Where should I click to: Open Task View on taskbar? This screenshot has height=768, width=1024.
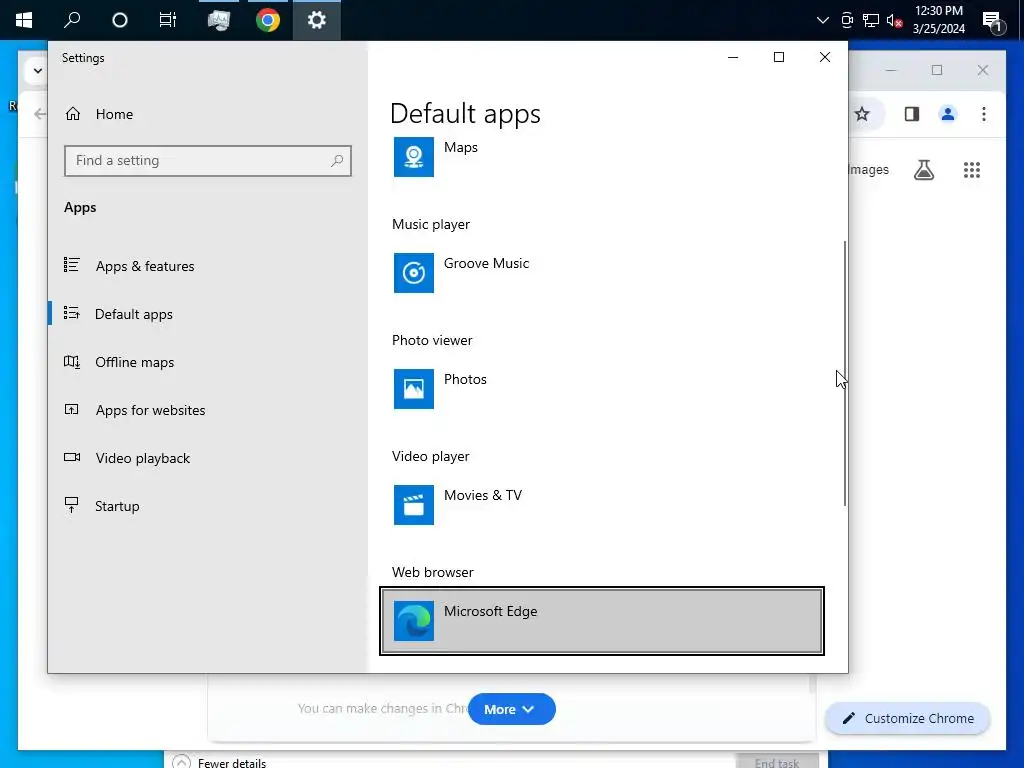(168, 20)
